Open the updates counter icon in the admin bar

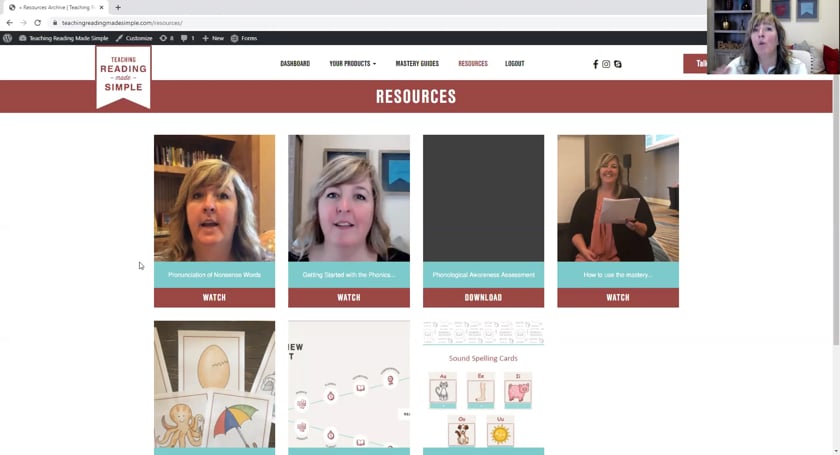tap(167, 38)
